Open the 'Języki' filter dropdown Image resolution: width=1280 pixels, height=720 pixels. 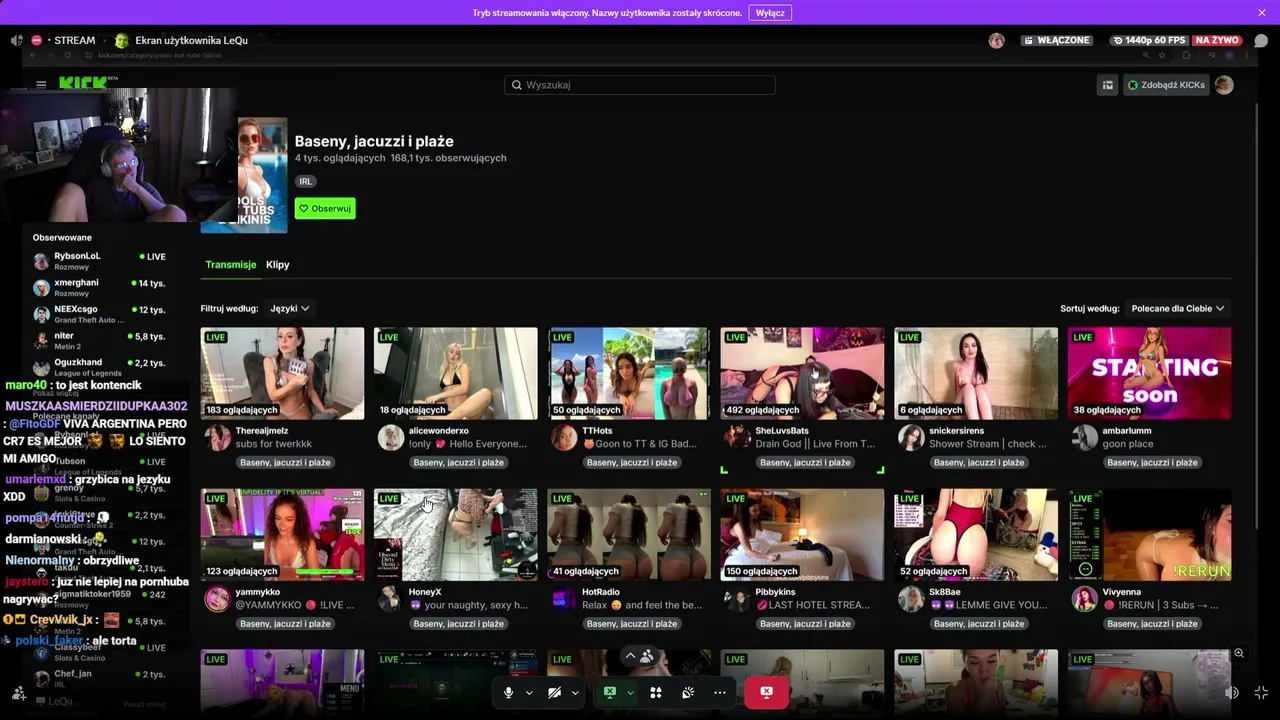point(289,309)
